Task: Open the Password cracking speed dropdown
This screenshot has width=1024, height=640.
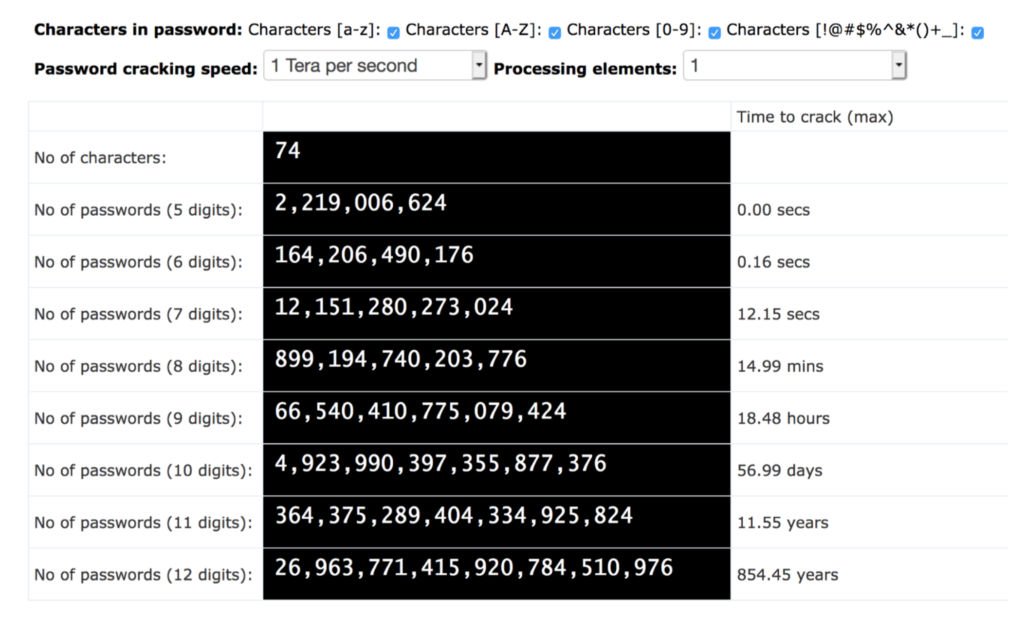Action: click(375, 67)
